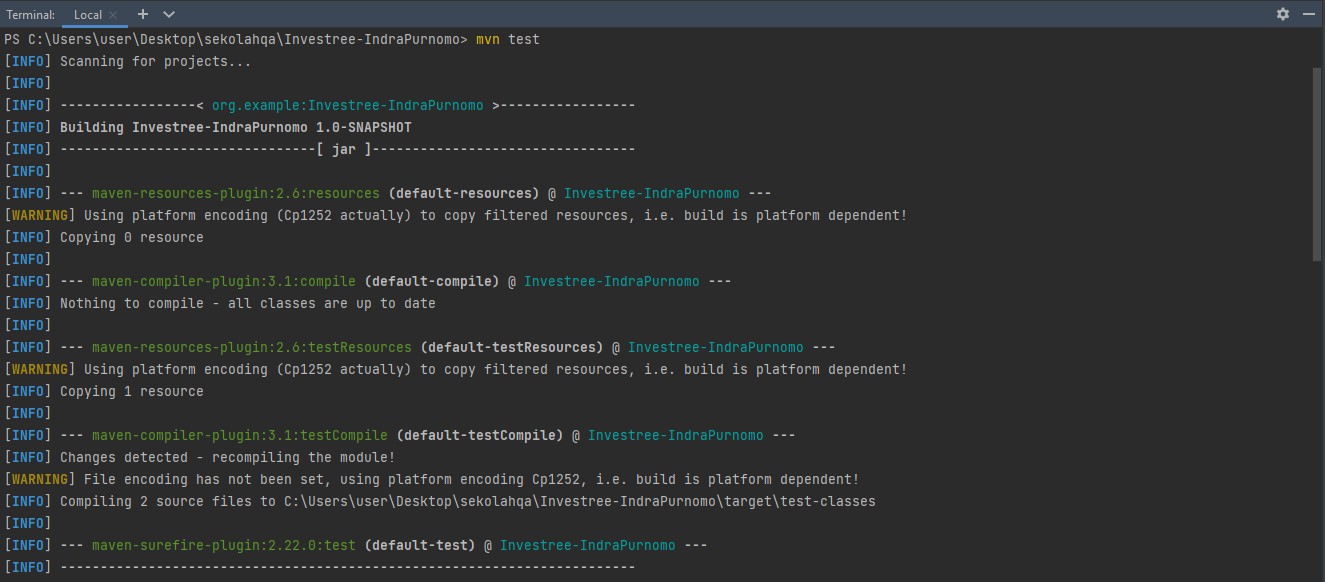Open a new terminal session with the plus icon
The height and width of the screenshot is (582, 1325).
pyautogui.click(x=142, y=14)
